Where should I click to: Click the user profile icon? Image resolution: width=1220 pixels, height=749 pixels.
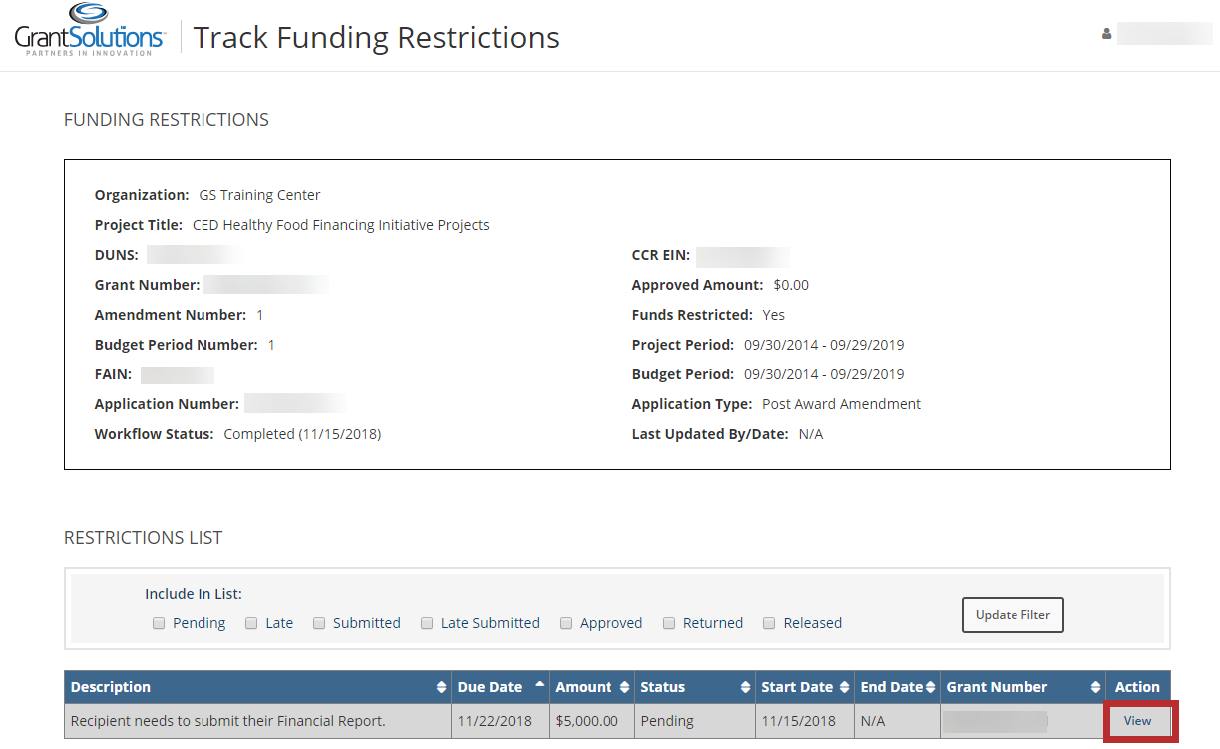[x=1106, y=34]
